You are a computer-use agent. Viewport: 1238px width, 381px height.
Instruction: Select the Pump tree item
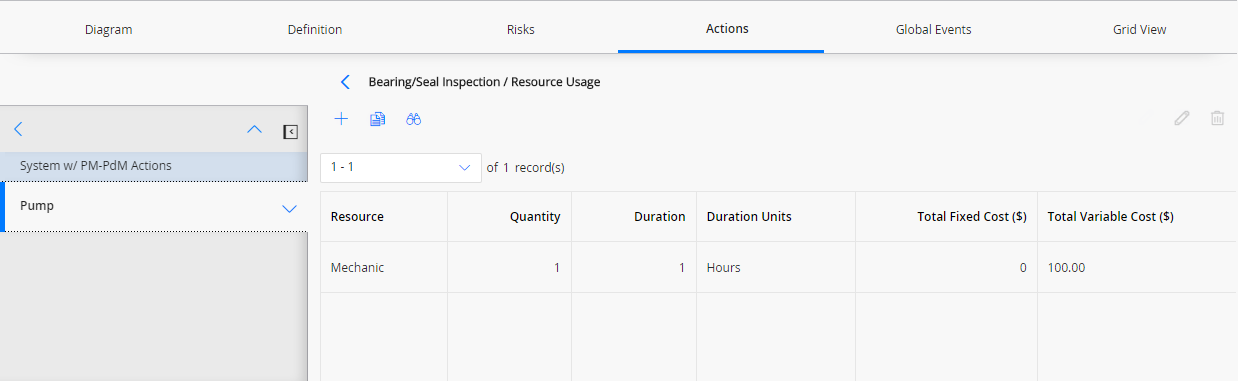point(153,207)
